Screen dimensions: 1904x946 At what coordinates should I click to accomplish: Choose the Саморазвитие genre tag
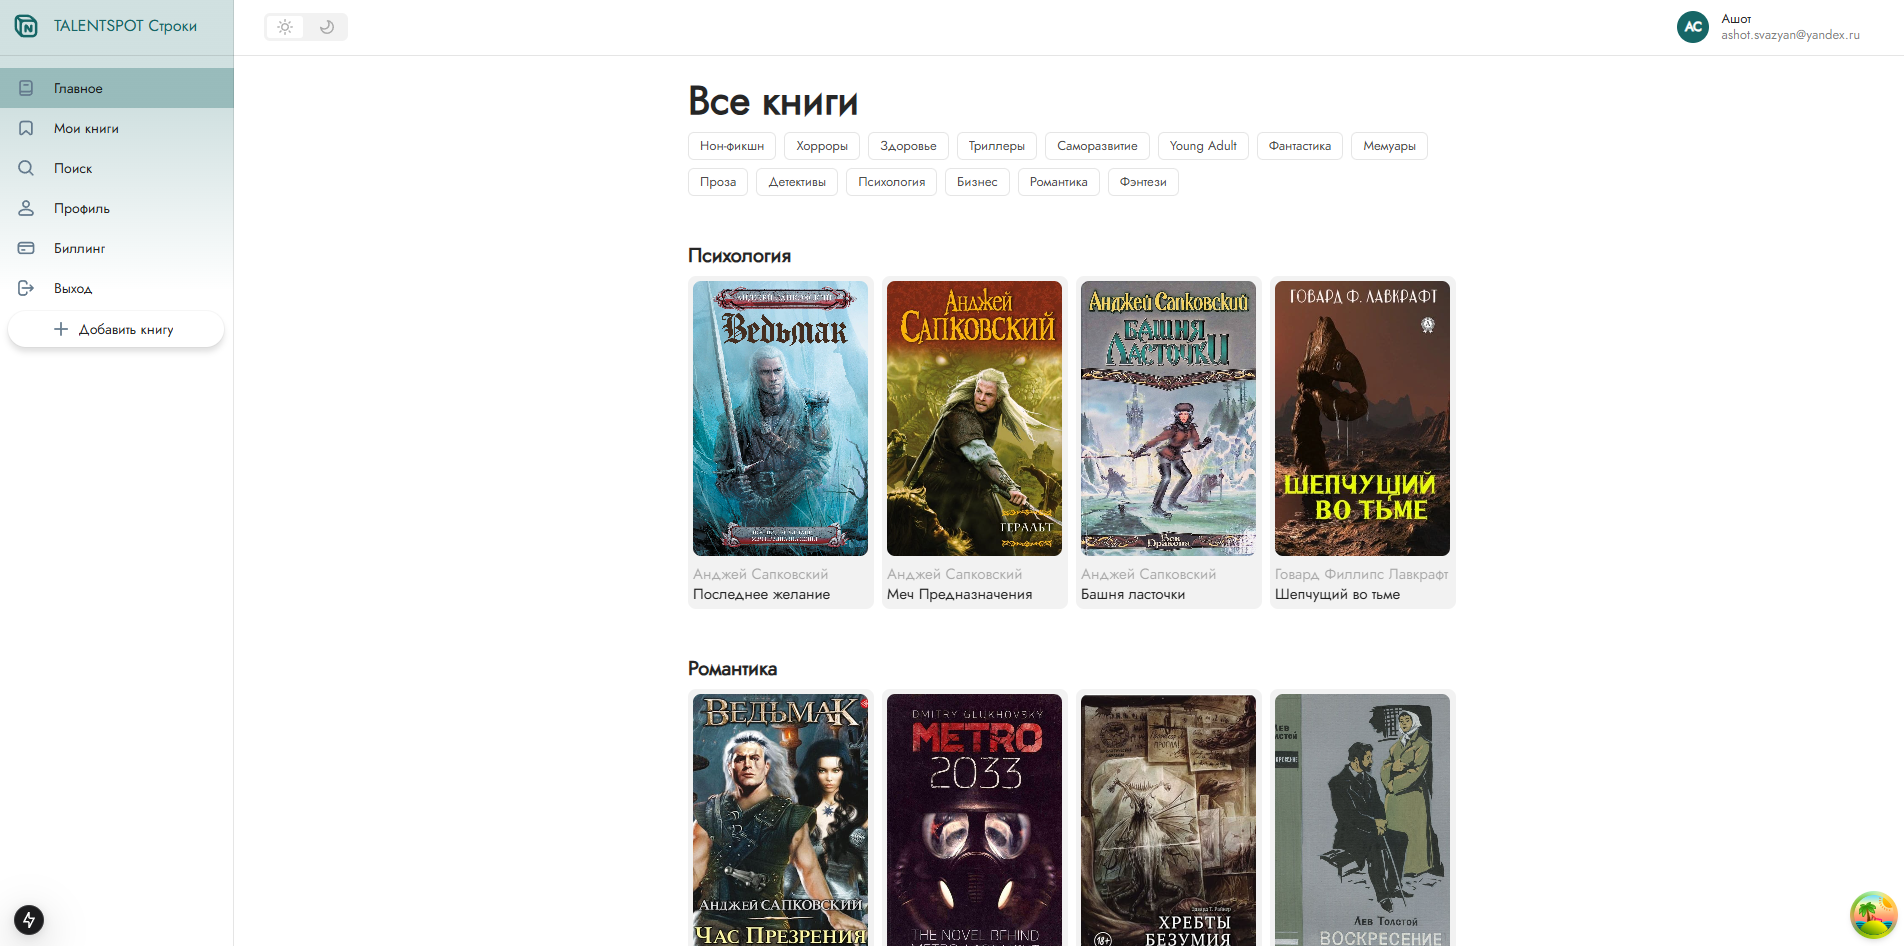(x=1097, y=146)
